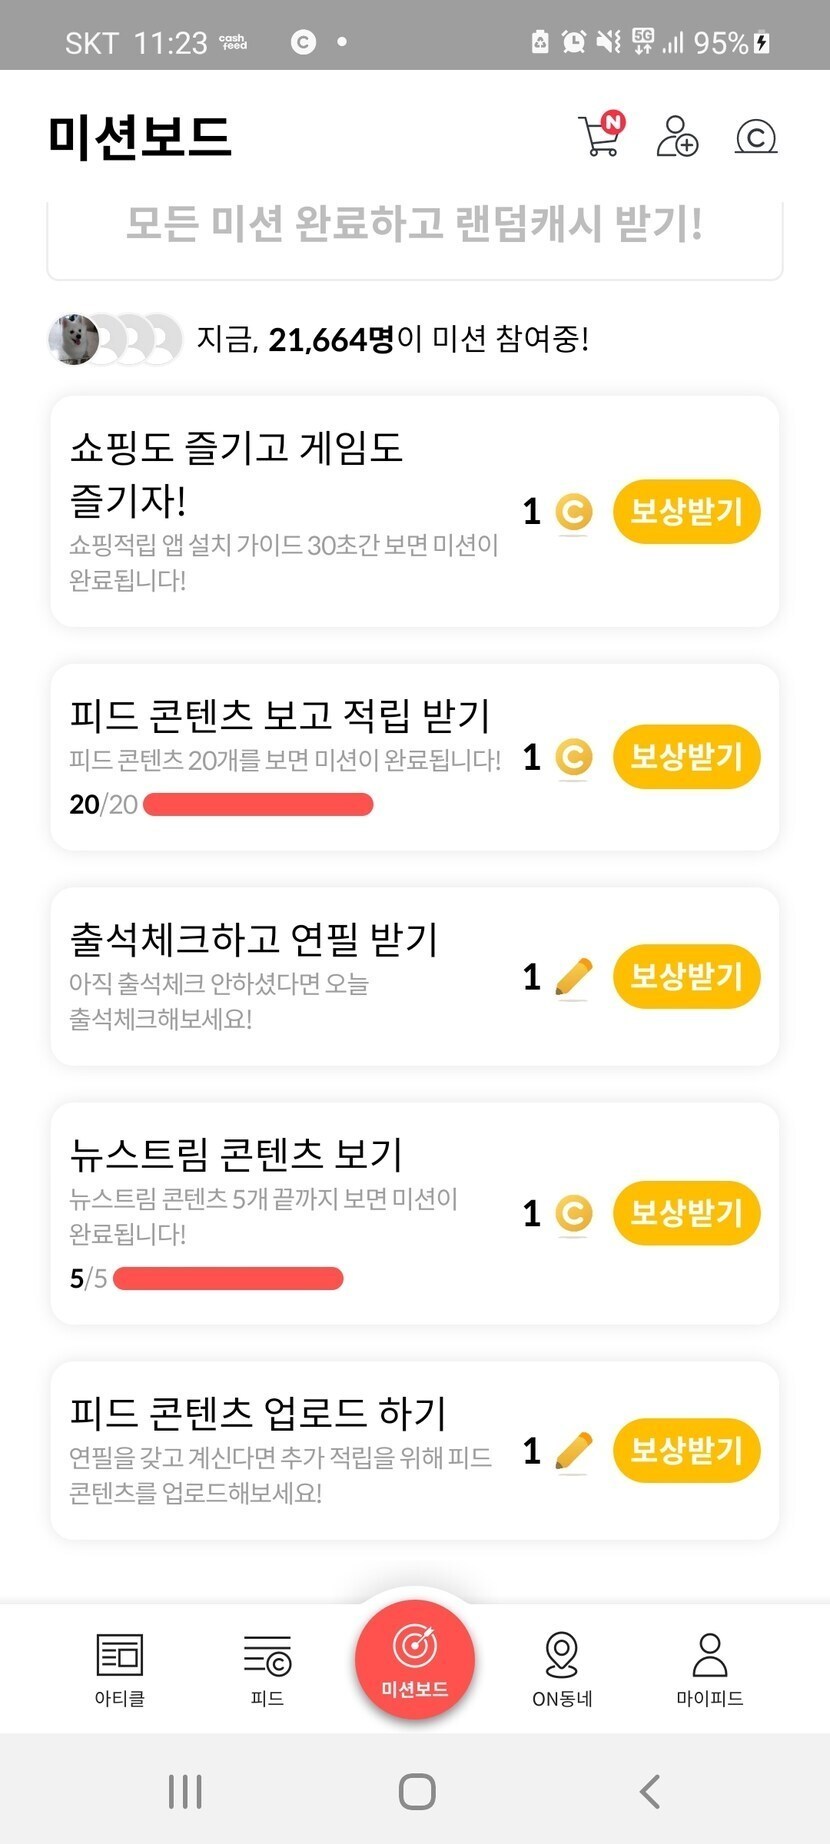Claim reward for 피드 콘텐츠 업로드 하기

[686, 1451]
